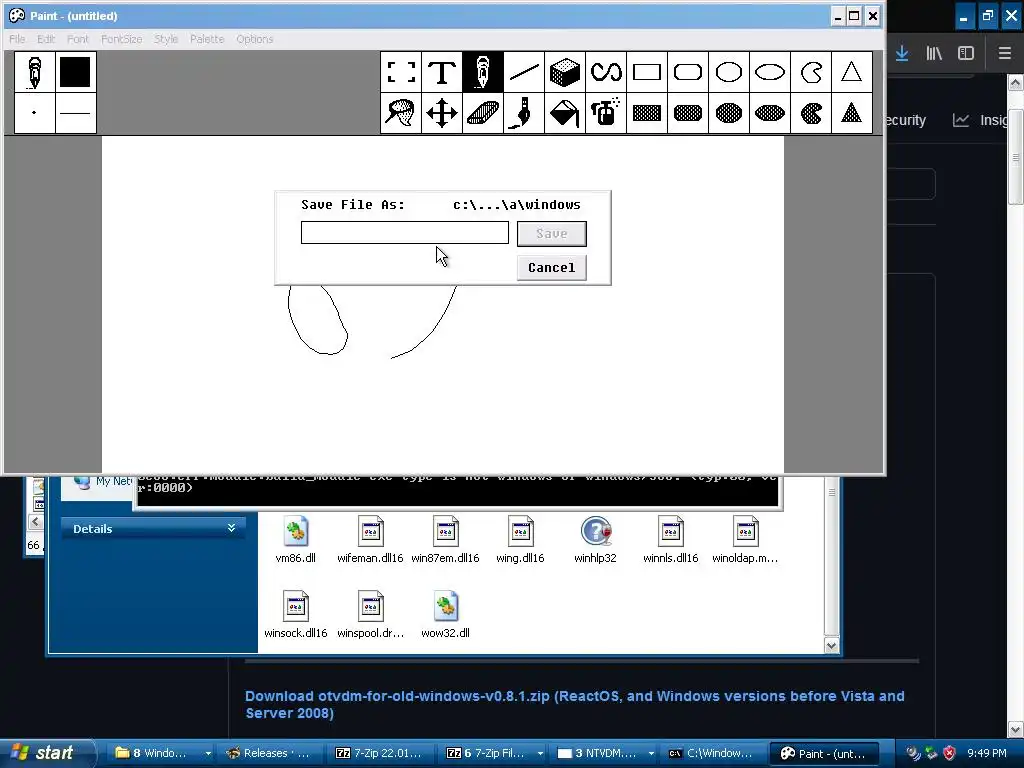1024x768 pixels.
Task: Select the Filled Freeform shape tool
Action: coord(811,113)
